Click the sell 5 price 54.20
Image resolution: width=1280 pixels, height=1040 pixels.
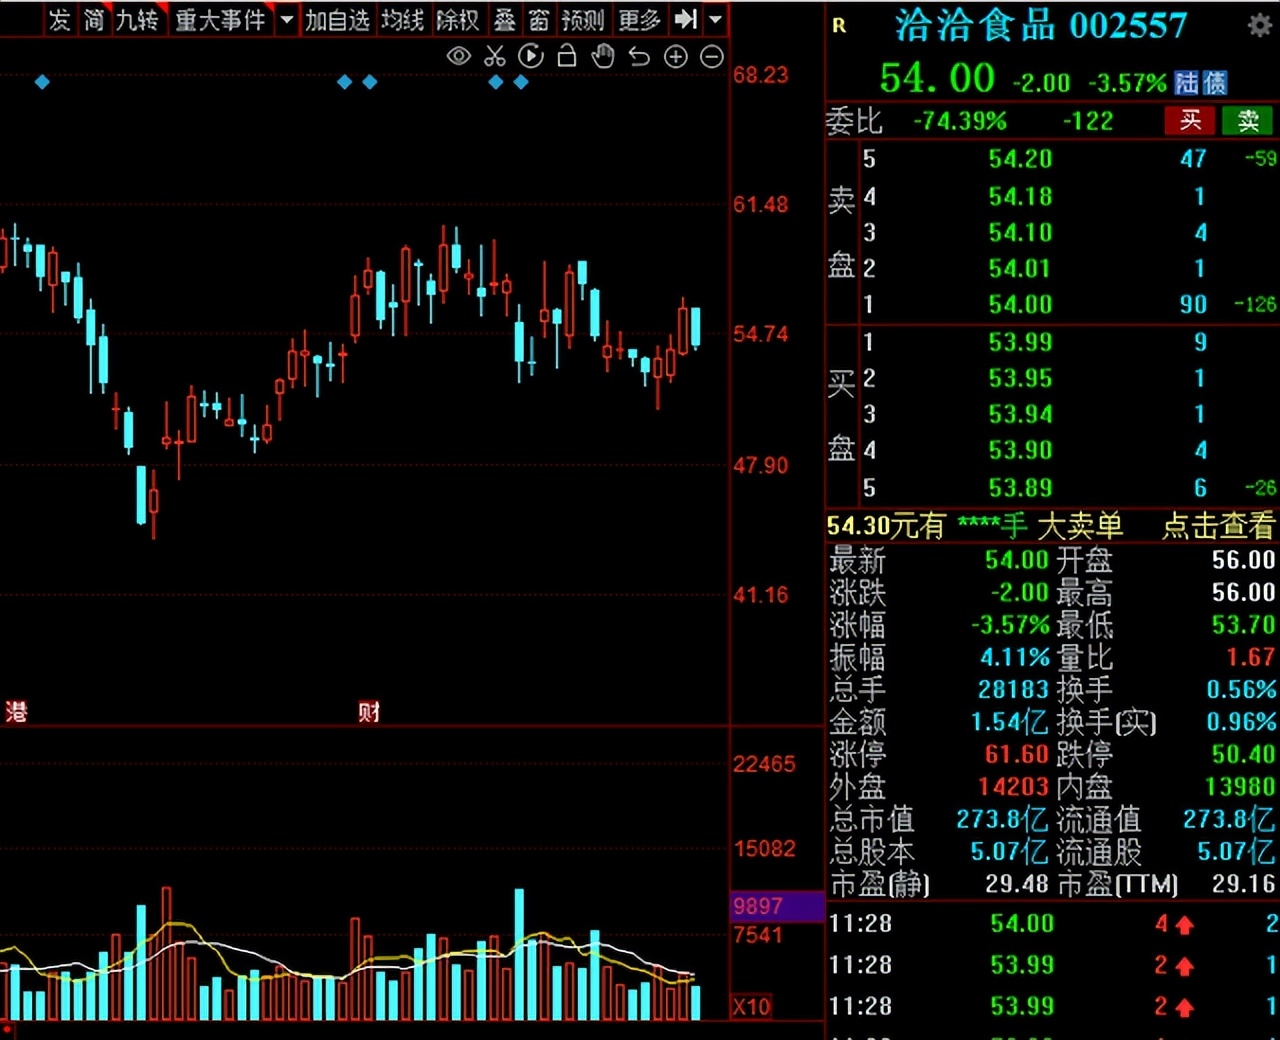click(1020, 158)
